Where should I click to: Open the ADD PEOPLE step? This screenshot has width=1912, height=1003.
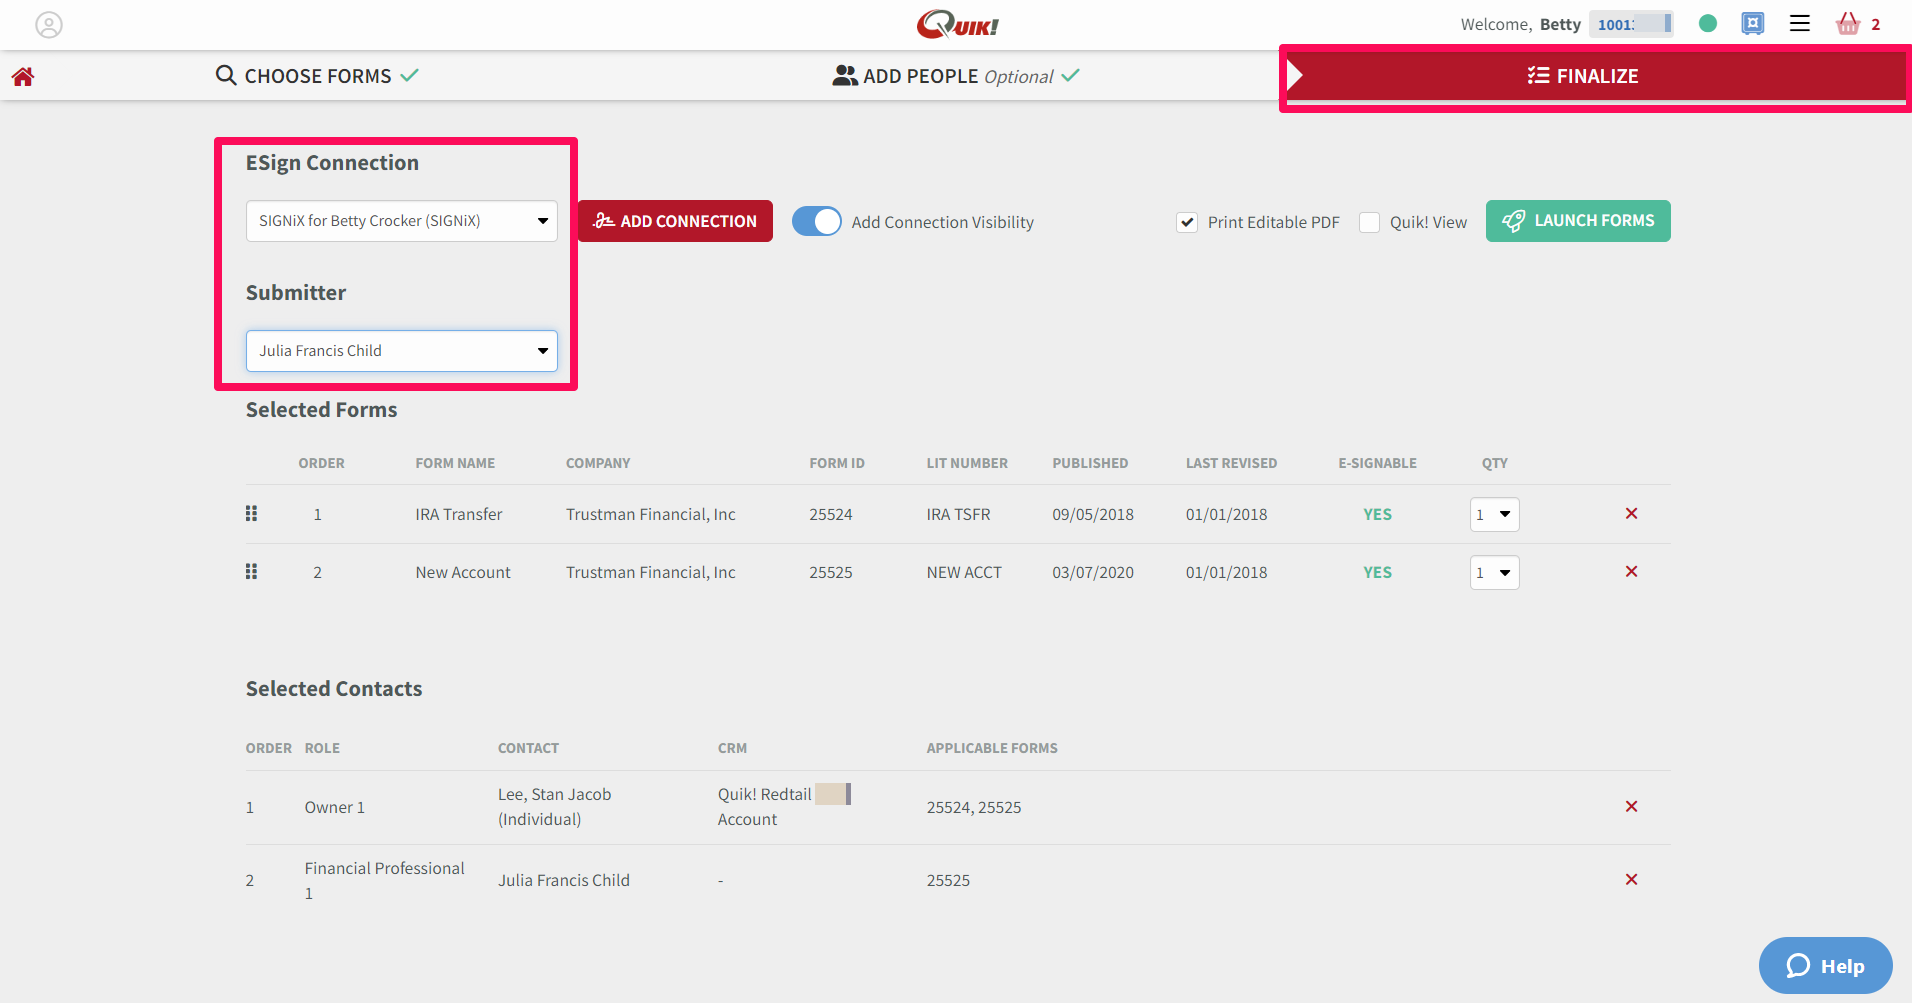pos(954,75)
